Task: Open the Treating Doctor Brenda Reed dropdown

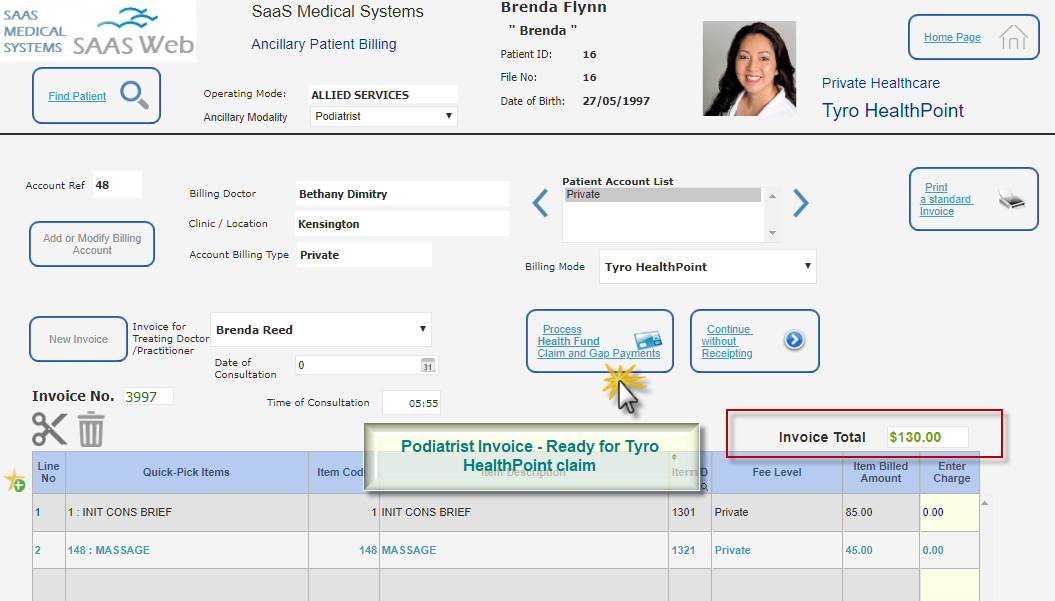Action: 321,330
